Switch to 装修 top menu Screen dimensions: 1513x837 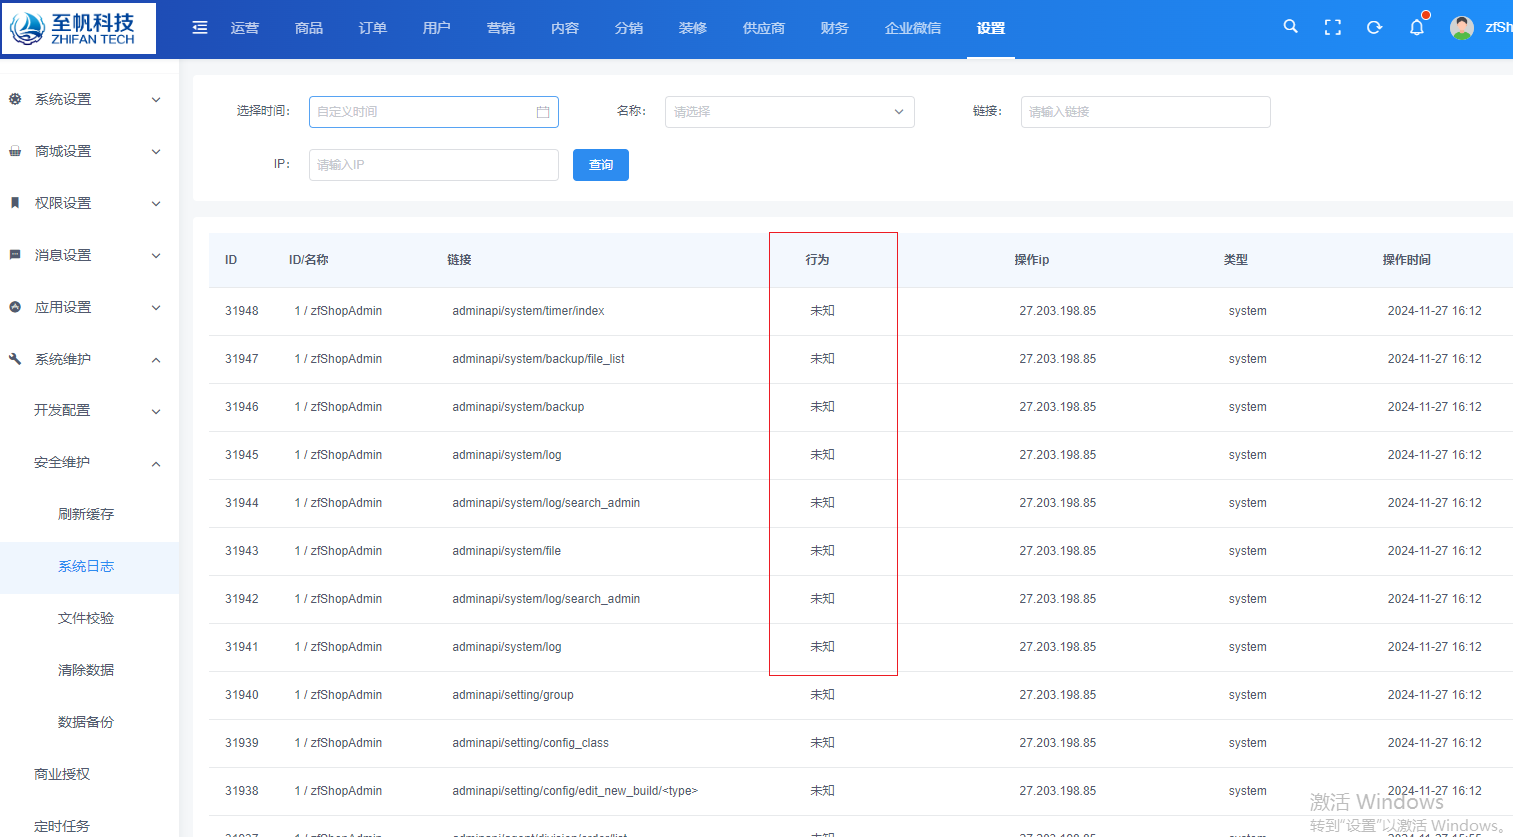tap(693, 28)
